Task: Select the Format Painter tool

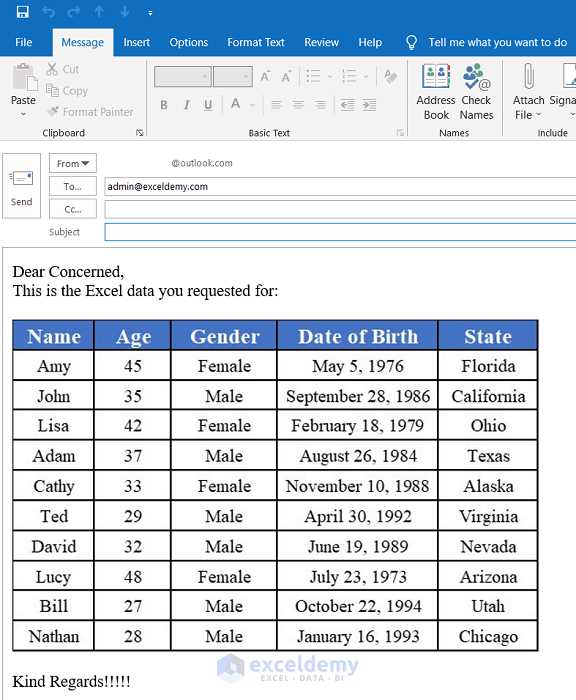Action: (x=90, y=112)
